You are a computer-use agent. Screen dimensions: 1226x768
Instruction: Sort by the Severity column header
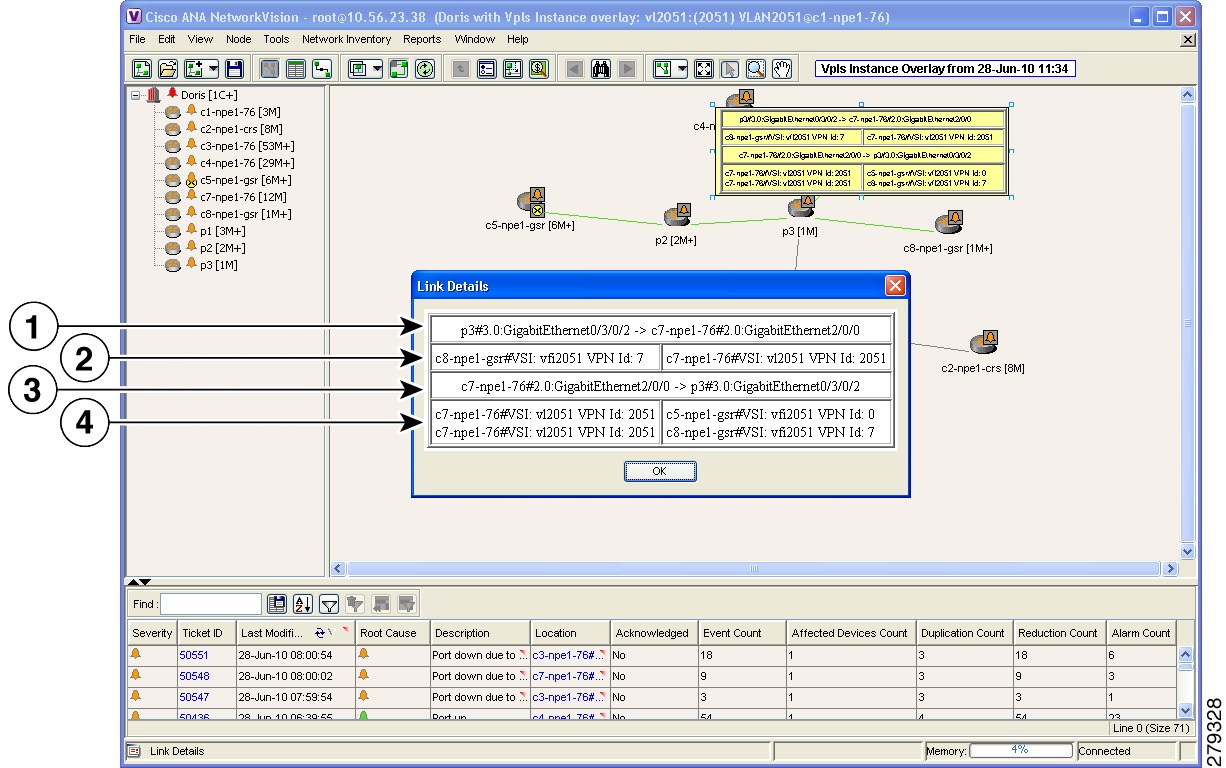[152, 633]
